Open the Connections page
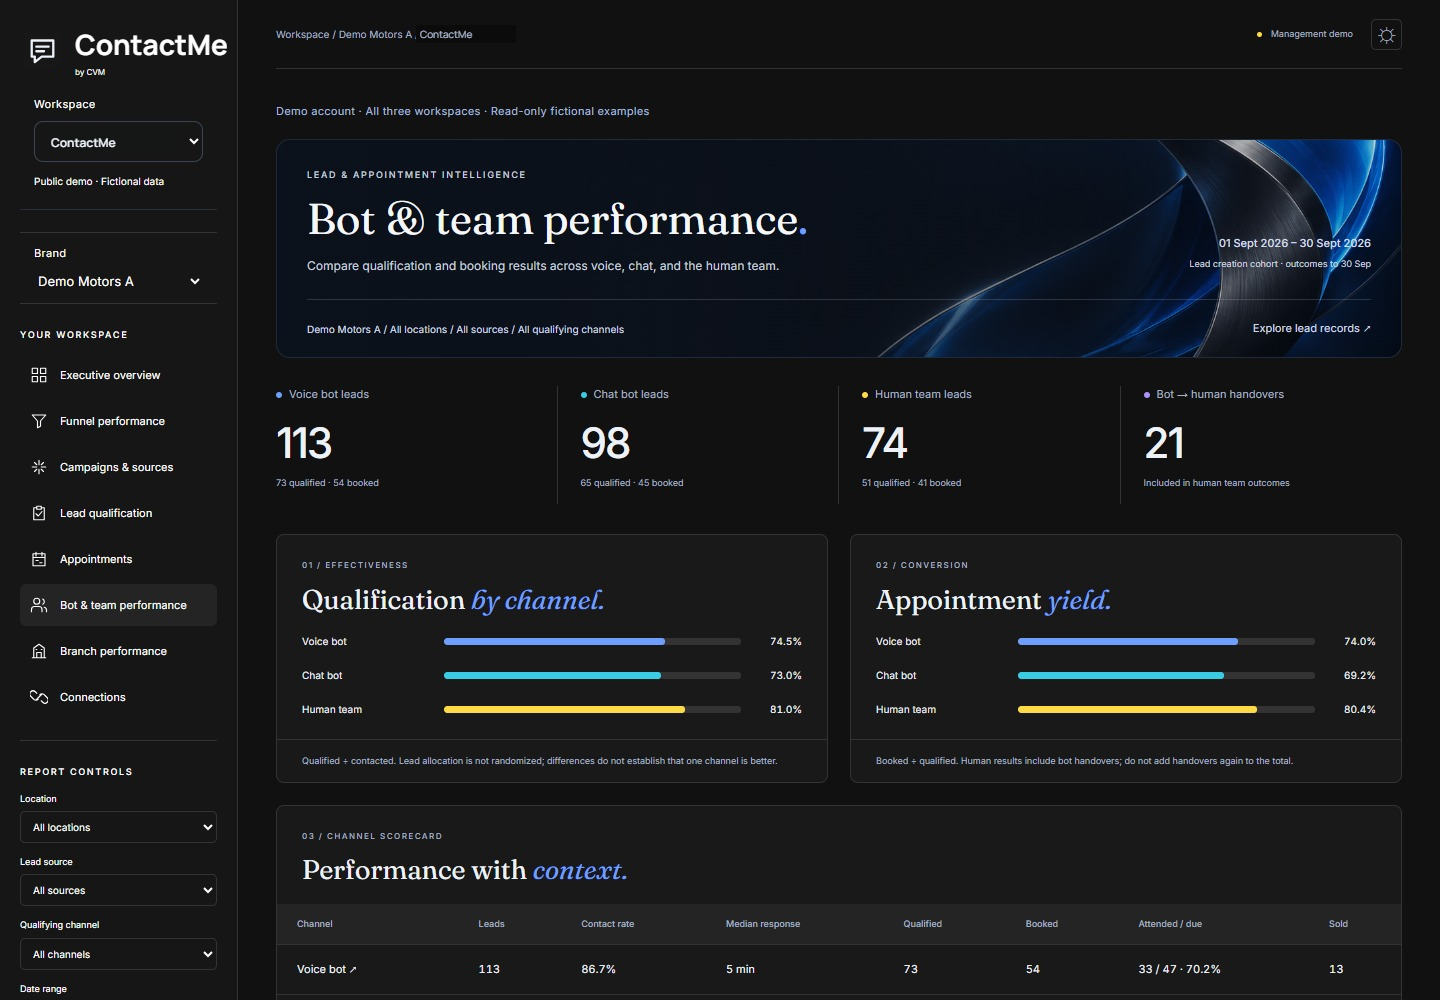This screenshot has width=1440, height=1000. (118, 697)
